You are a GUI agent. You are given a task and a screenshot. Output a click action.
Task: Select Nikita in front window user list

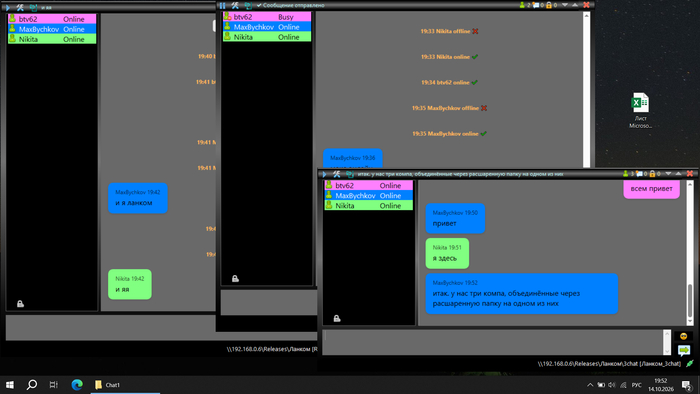pos(369,206)
